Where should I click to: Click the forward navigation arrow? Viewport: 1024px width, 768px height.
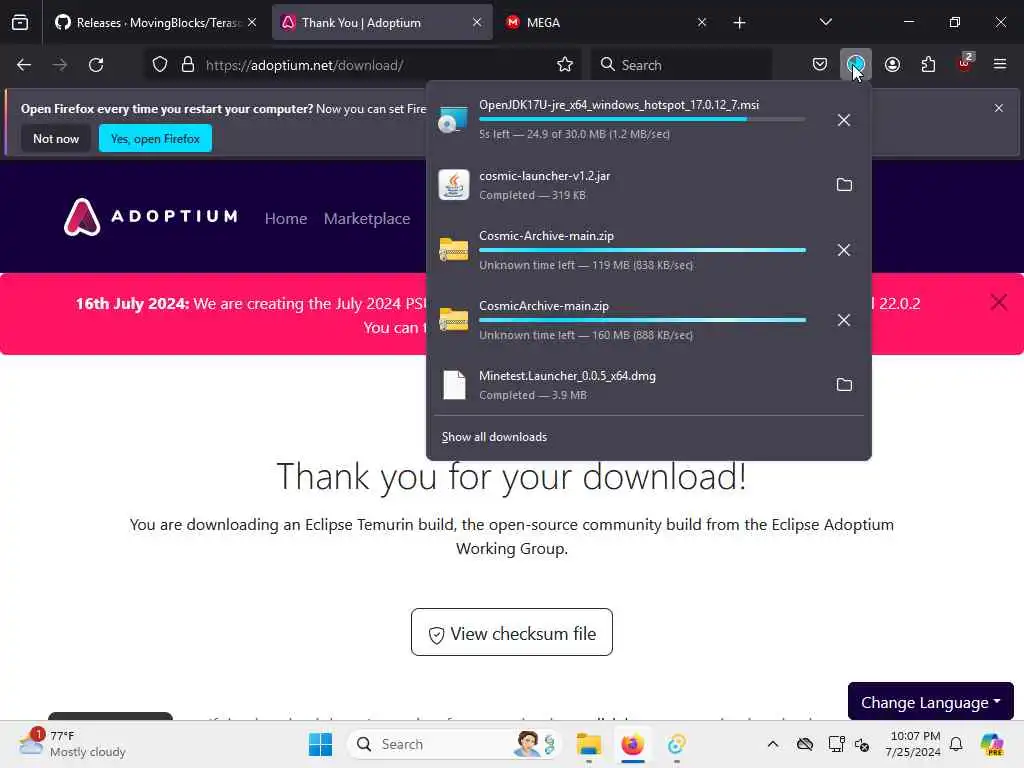coord(60,65)
